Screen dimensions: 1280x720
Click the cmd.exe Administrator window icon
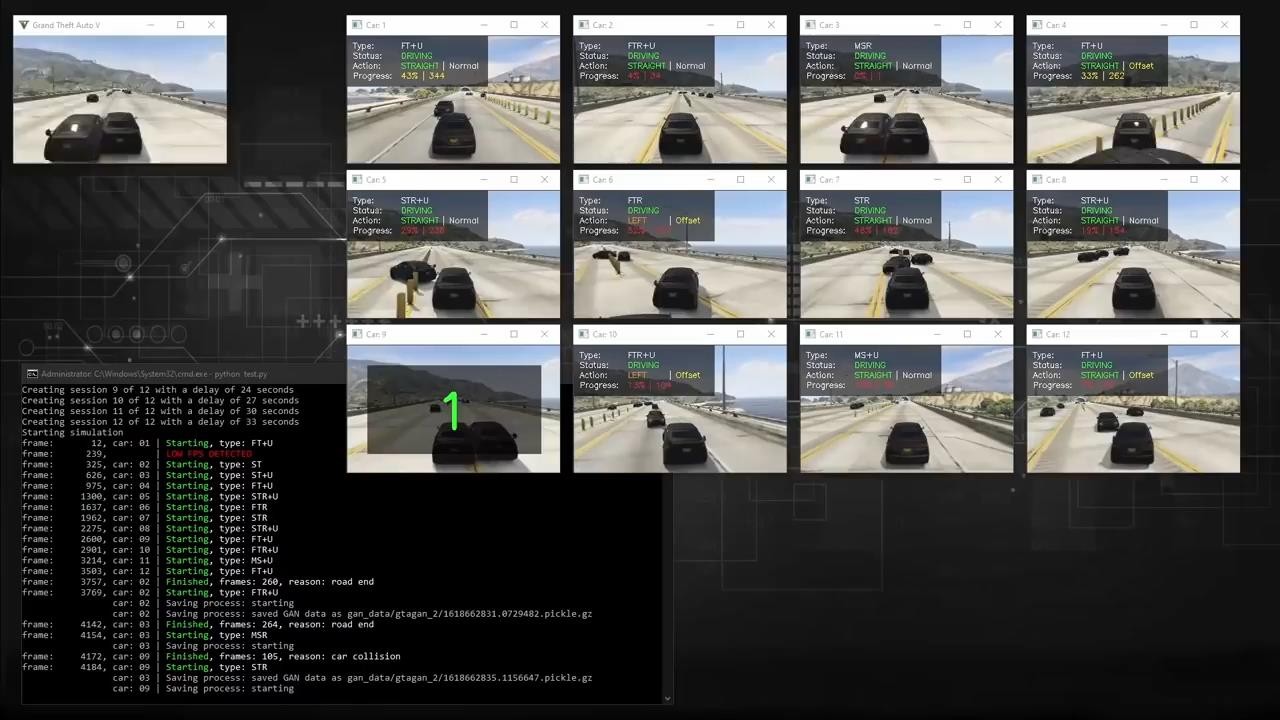point(32,374)
